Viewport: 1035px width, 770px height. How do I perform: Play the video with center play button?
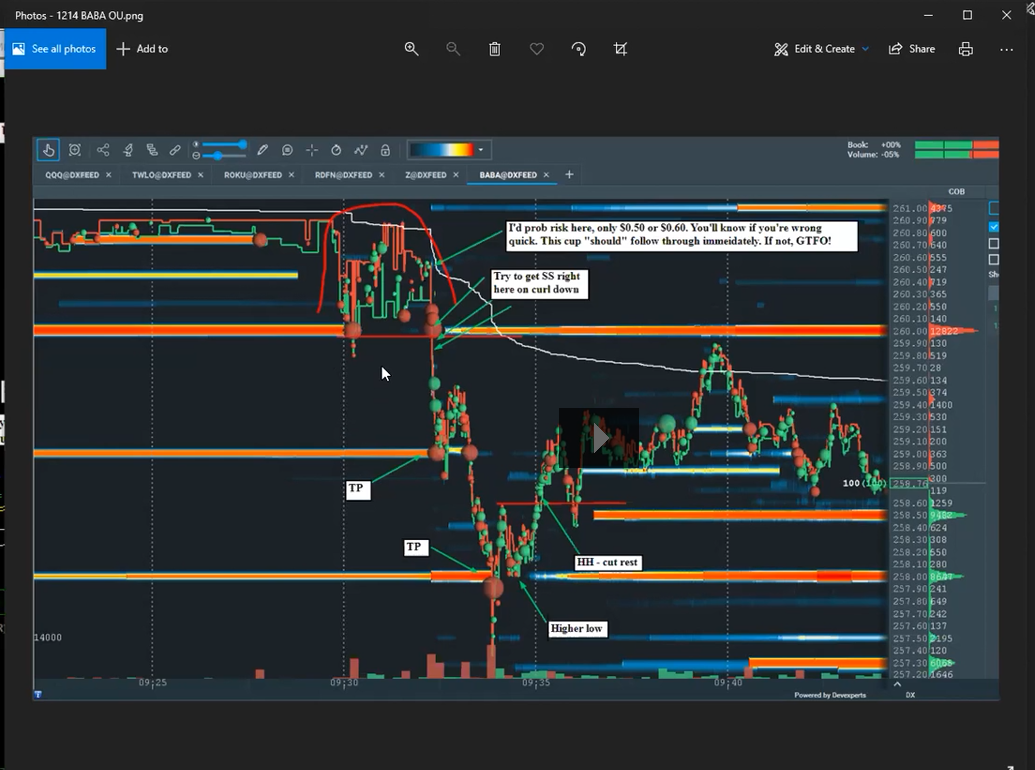(599, 437)
